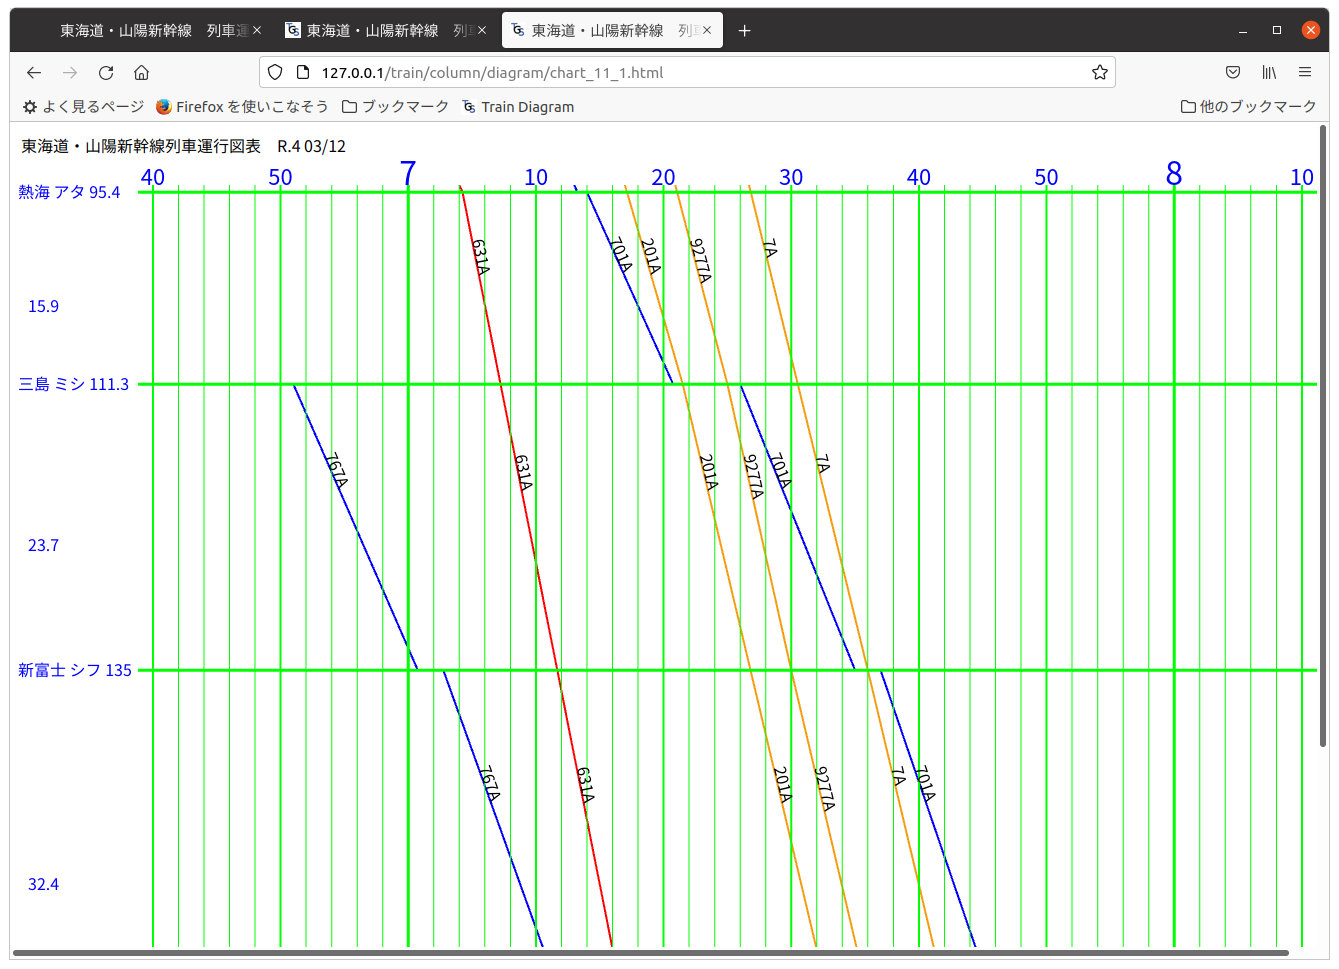Click the 新富士 シフ 135 station label
The image size is (1339, 969).
click(75, 670)
